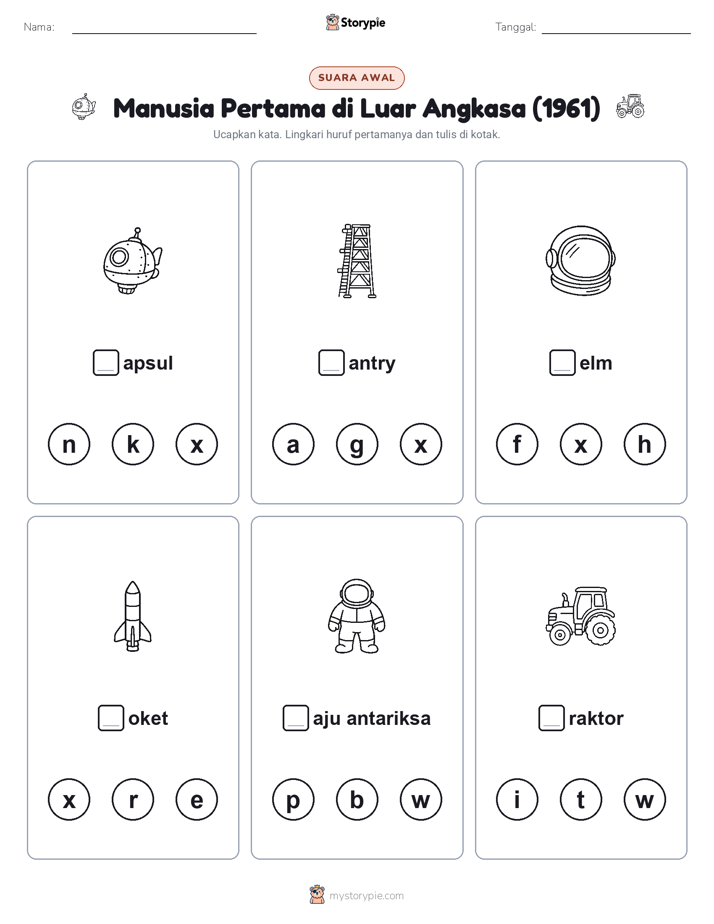Select letter k under apsul
714x924 pixels.
pyautogui.click(x=133, y=444)
